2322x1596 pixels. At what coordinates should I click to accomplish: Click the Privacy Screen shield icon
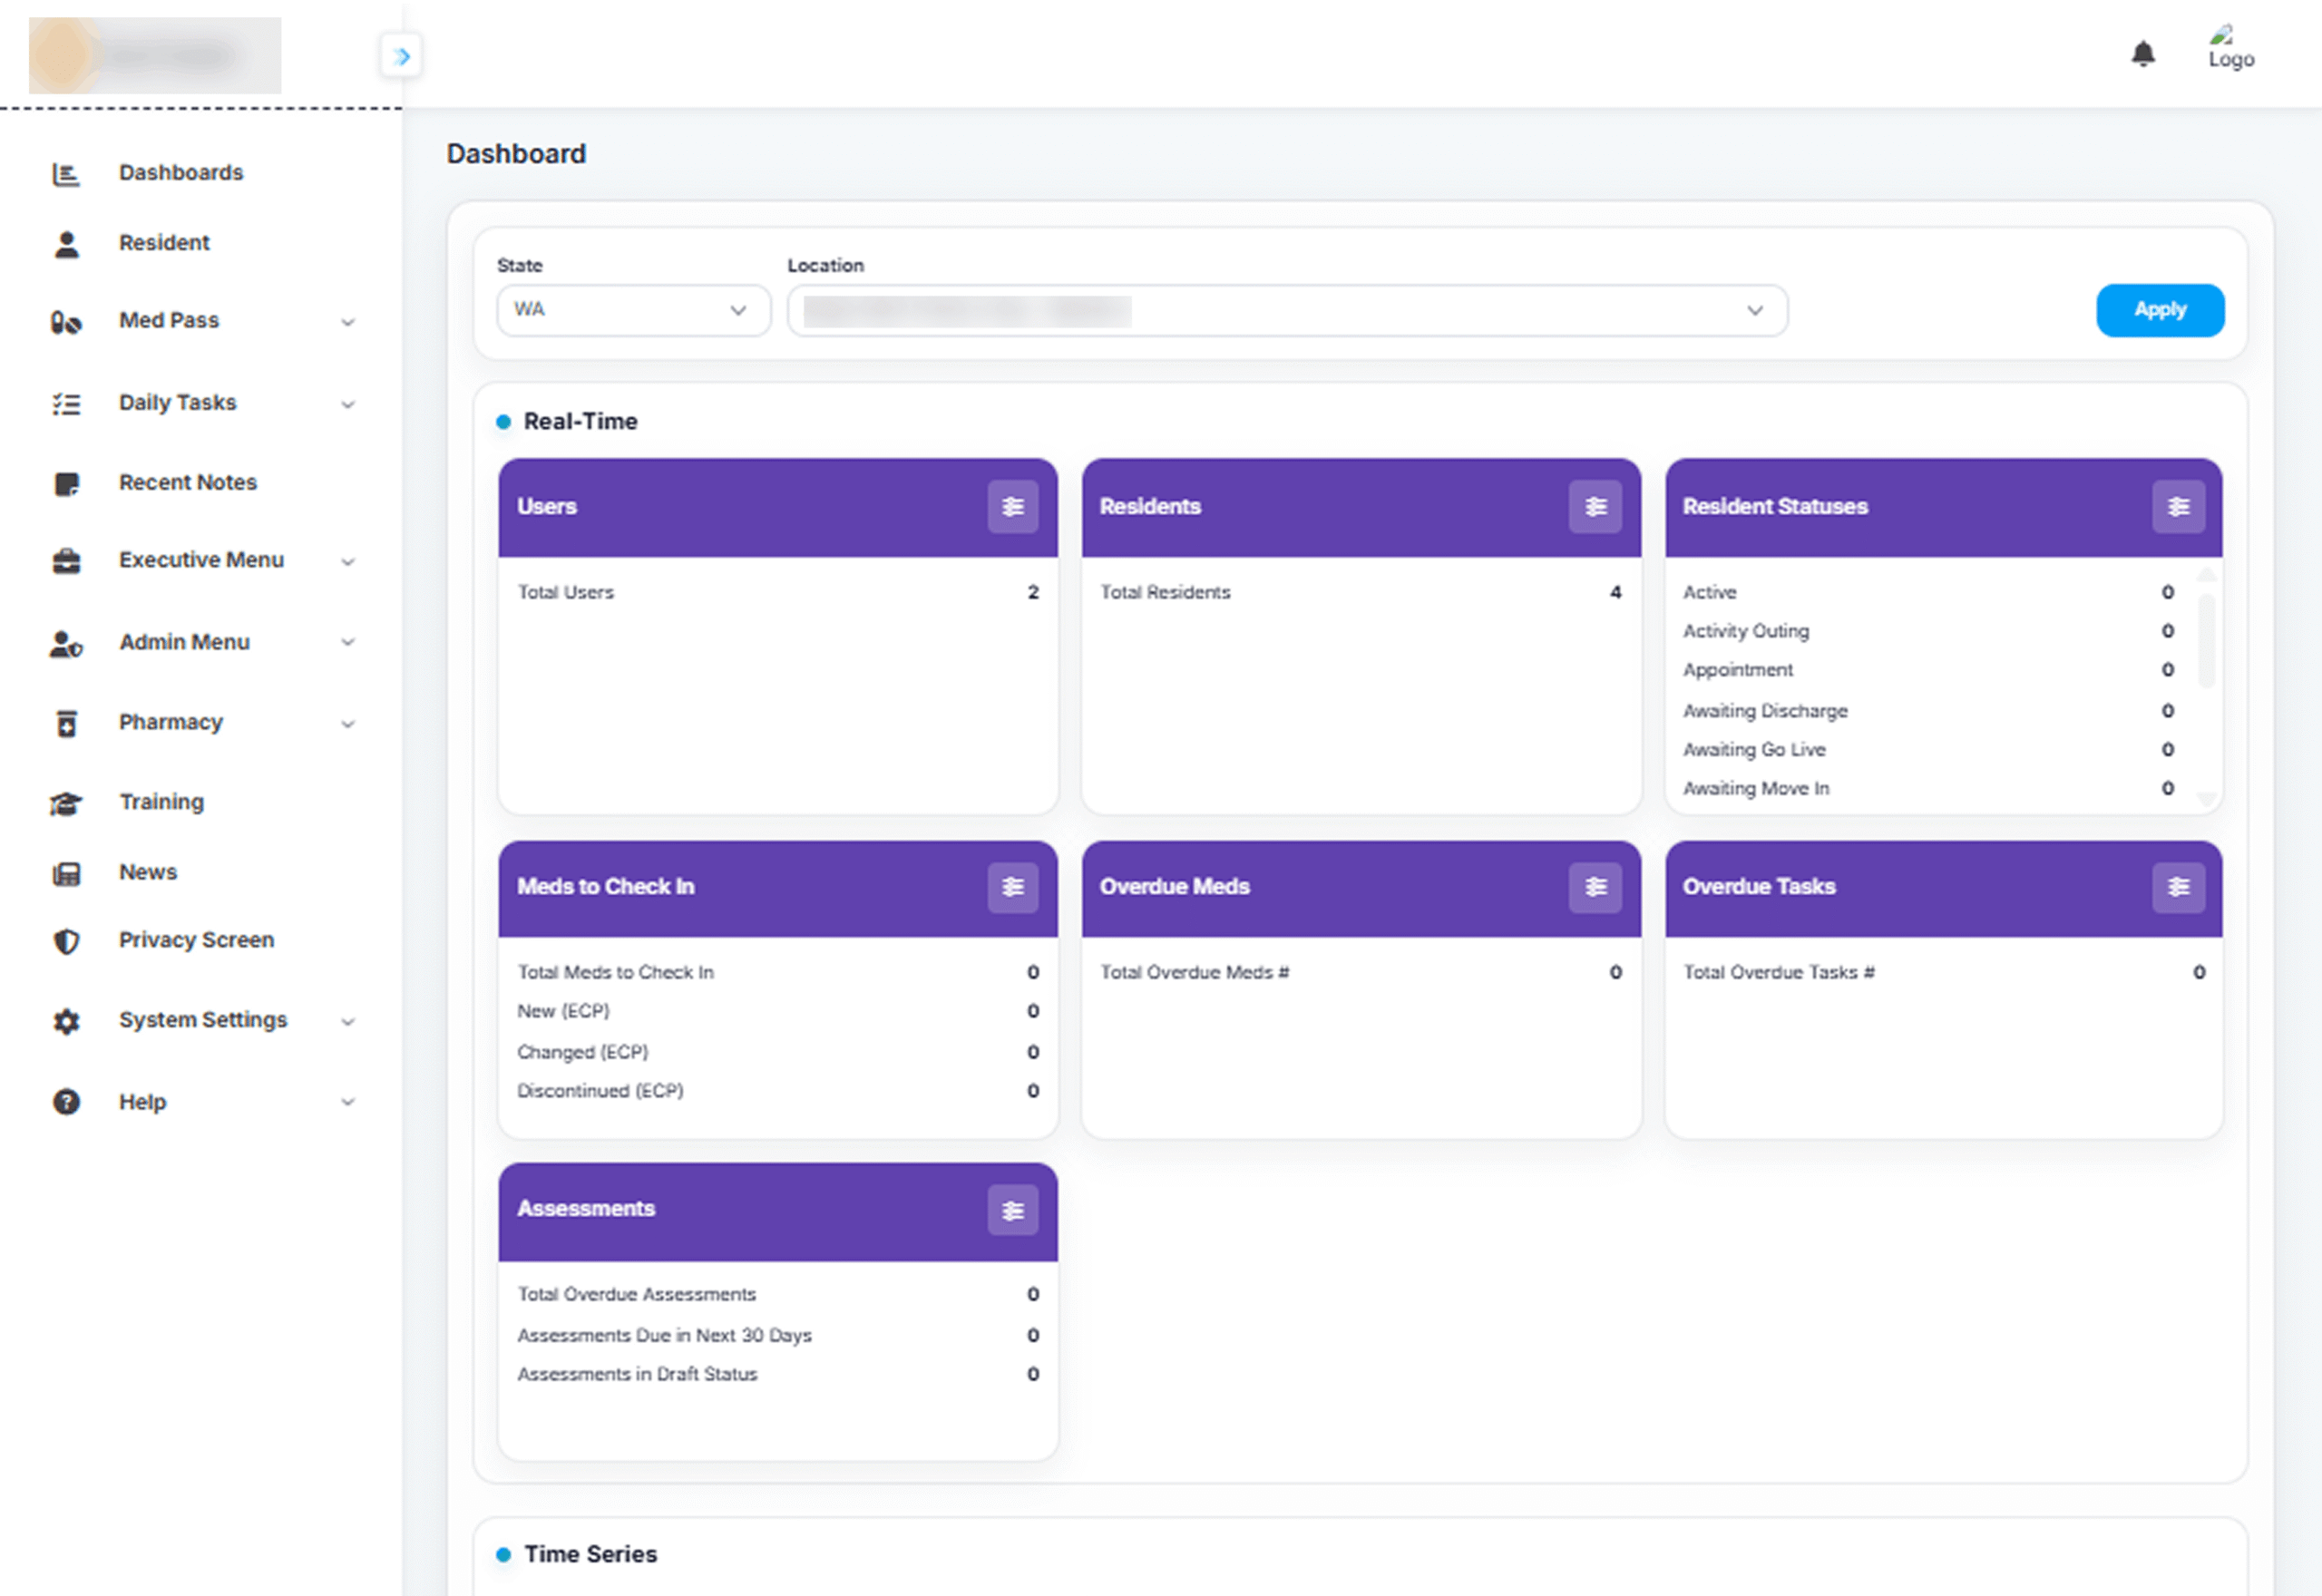pos(66,941)
